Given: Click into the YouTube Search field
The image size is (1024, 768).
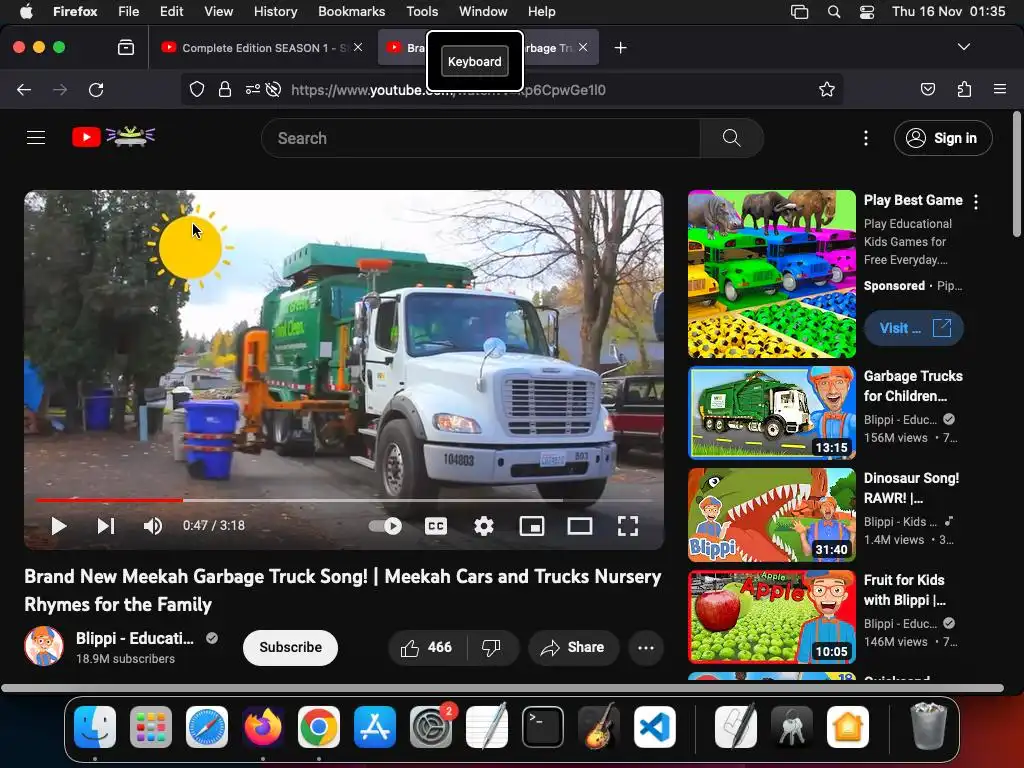Looking at the screenshot, I should pyautogui.click(x=481, y=138).
